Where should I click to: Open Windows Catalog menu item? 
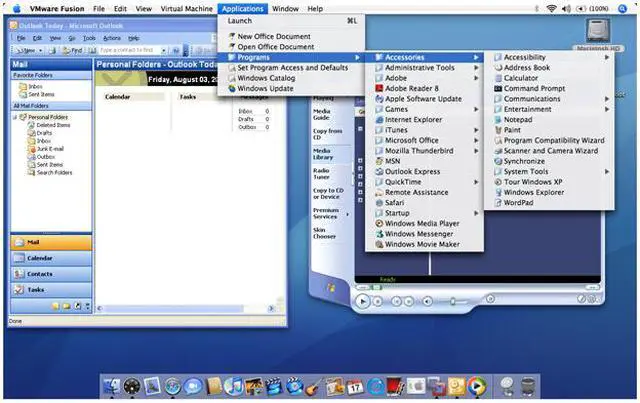click(291, 78)
